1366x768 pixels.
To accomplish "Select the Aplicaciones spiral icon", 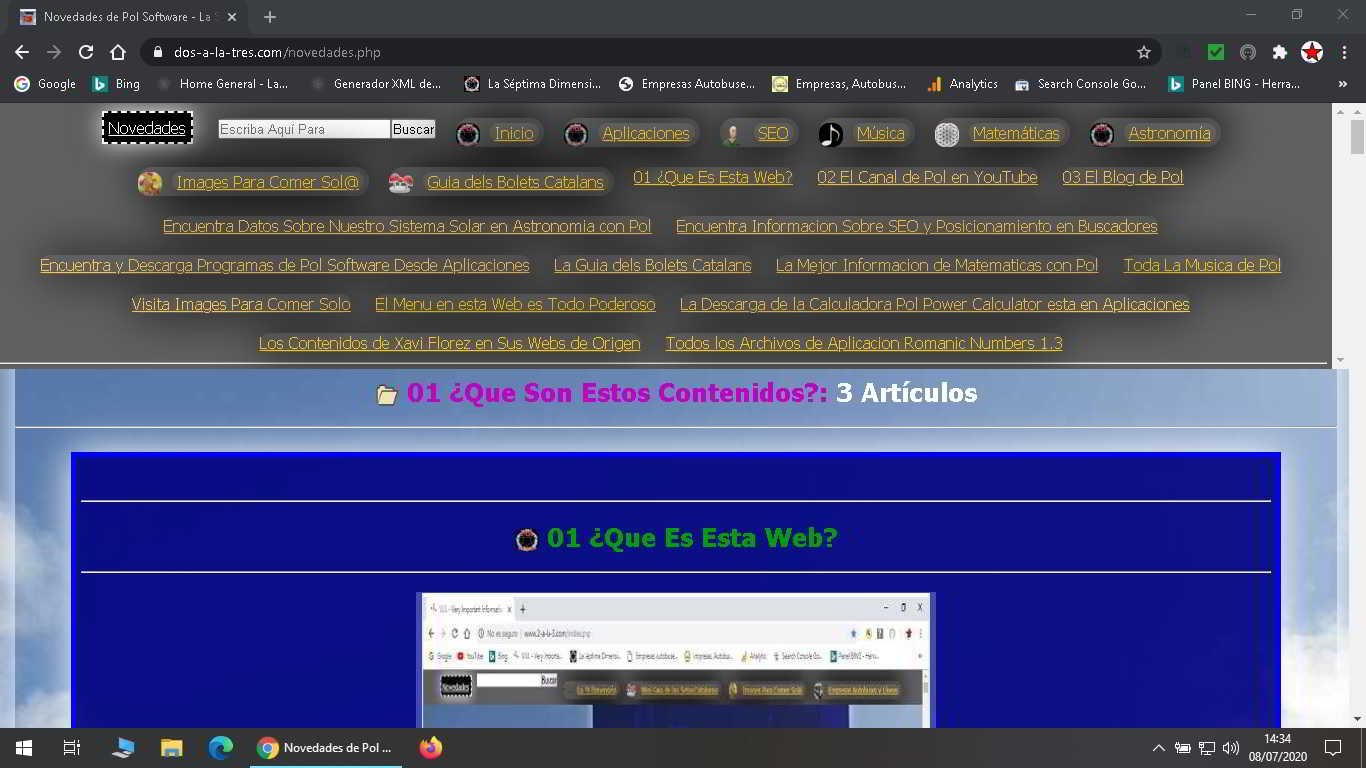I will coord(576,133).
